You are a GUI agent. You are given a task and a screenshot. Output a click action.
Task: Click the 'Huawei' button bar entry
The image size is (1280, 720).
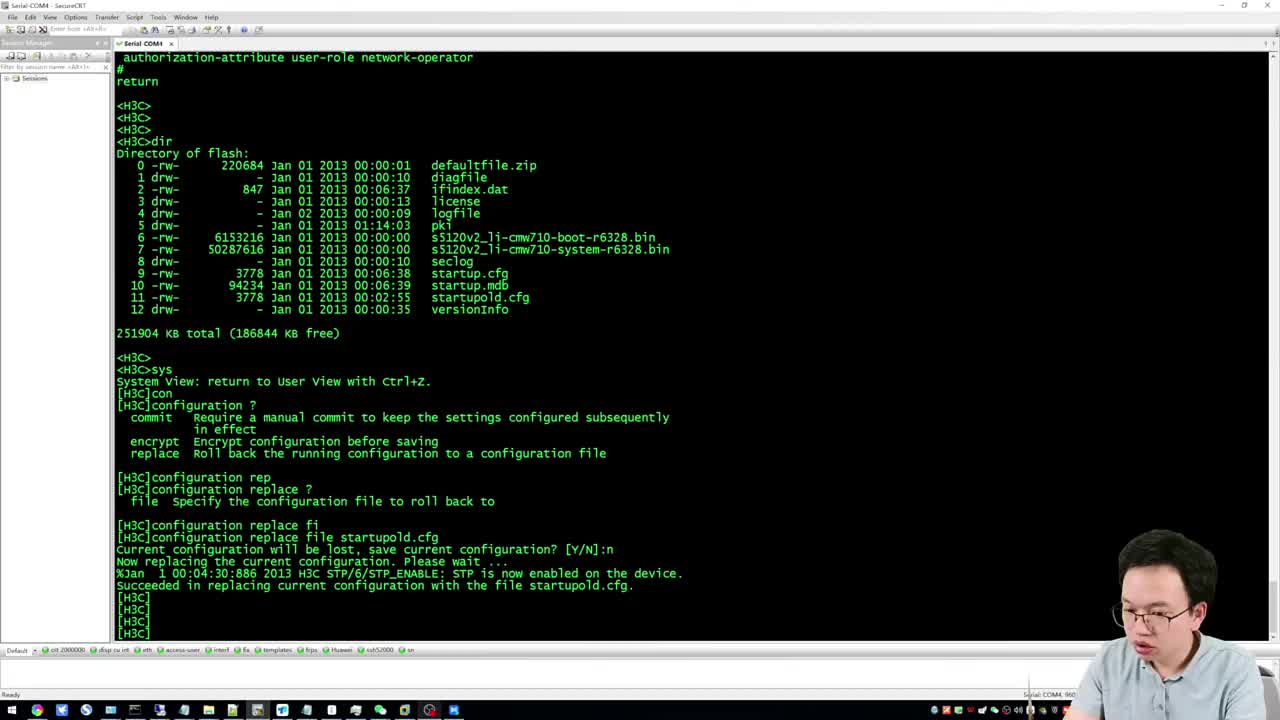click(337, 650)
